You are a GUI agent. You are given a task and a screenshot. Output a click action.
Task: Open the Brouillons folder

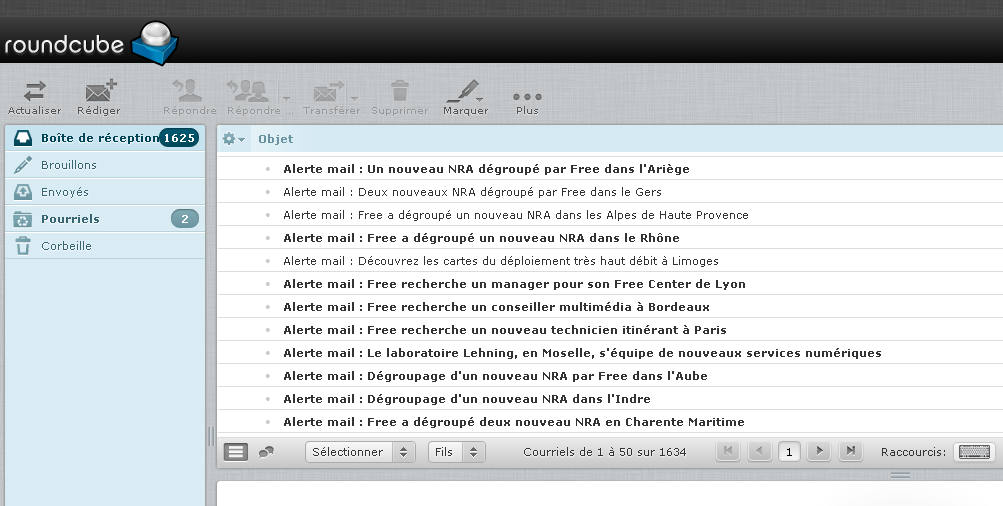105,165
